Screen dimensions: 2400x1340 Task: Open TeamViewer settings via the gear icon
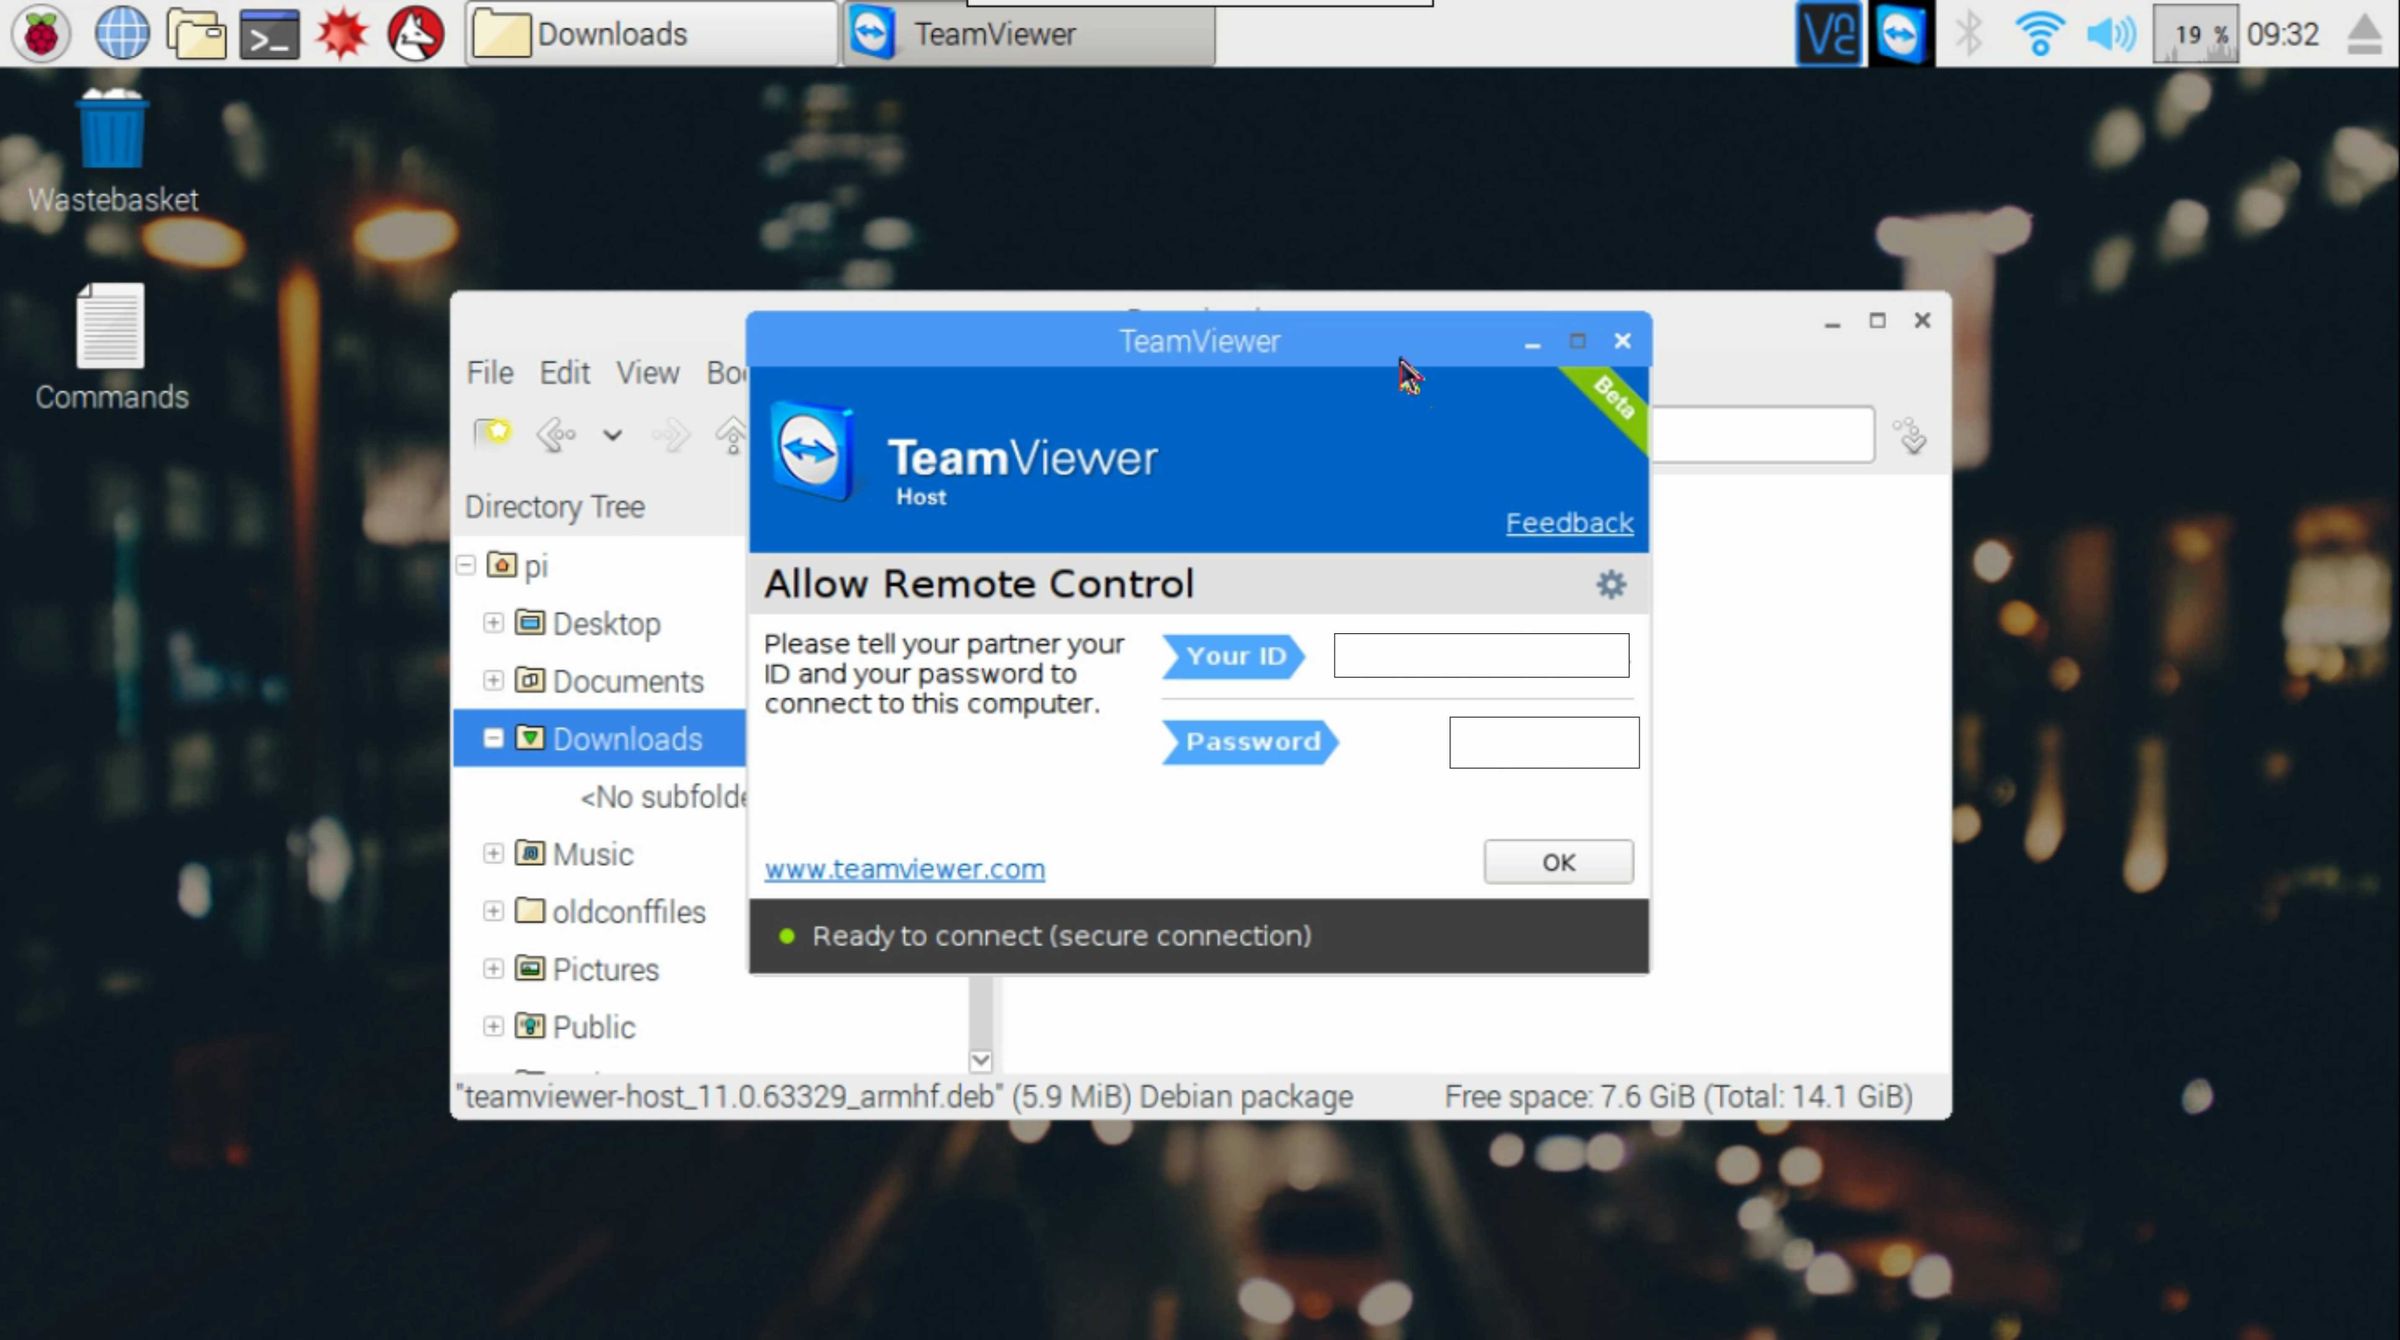click(1610, 584)
